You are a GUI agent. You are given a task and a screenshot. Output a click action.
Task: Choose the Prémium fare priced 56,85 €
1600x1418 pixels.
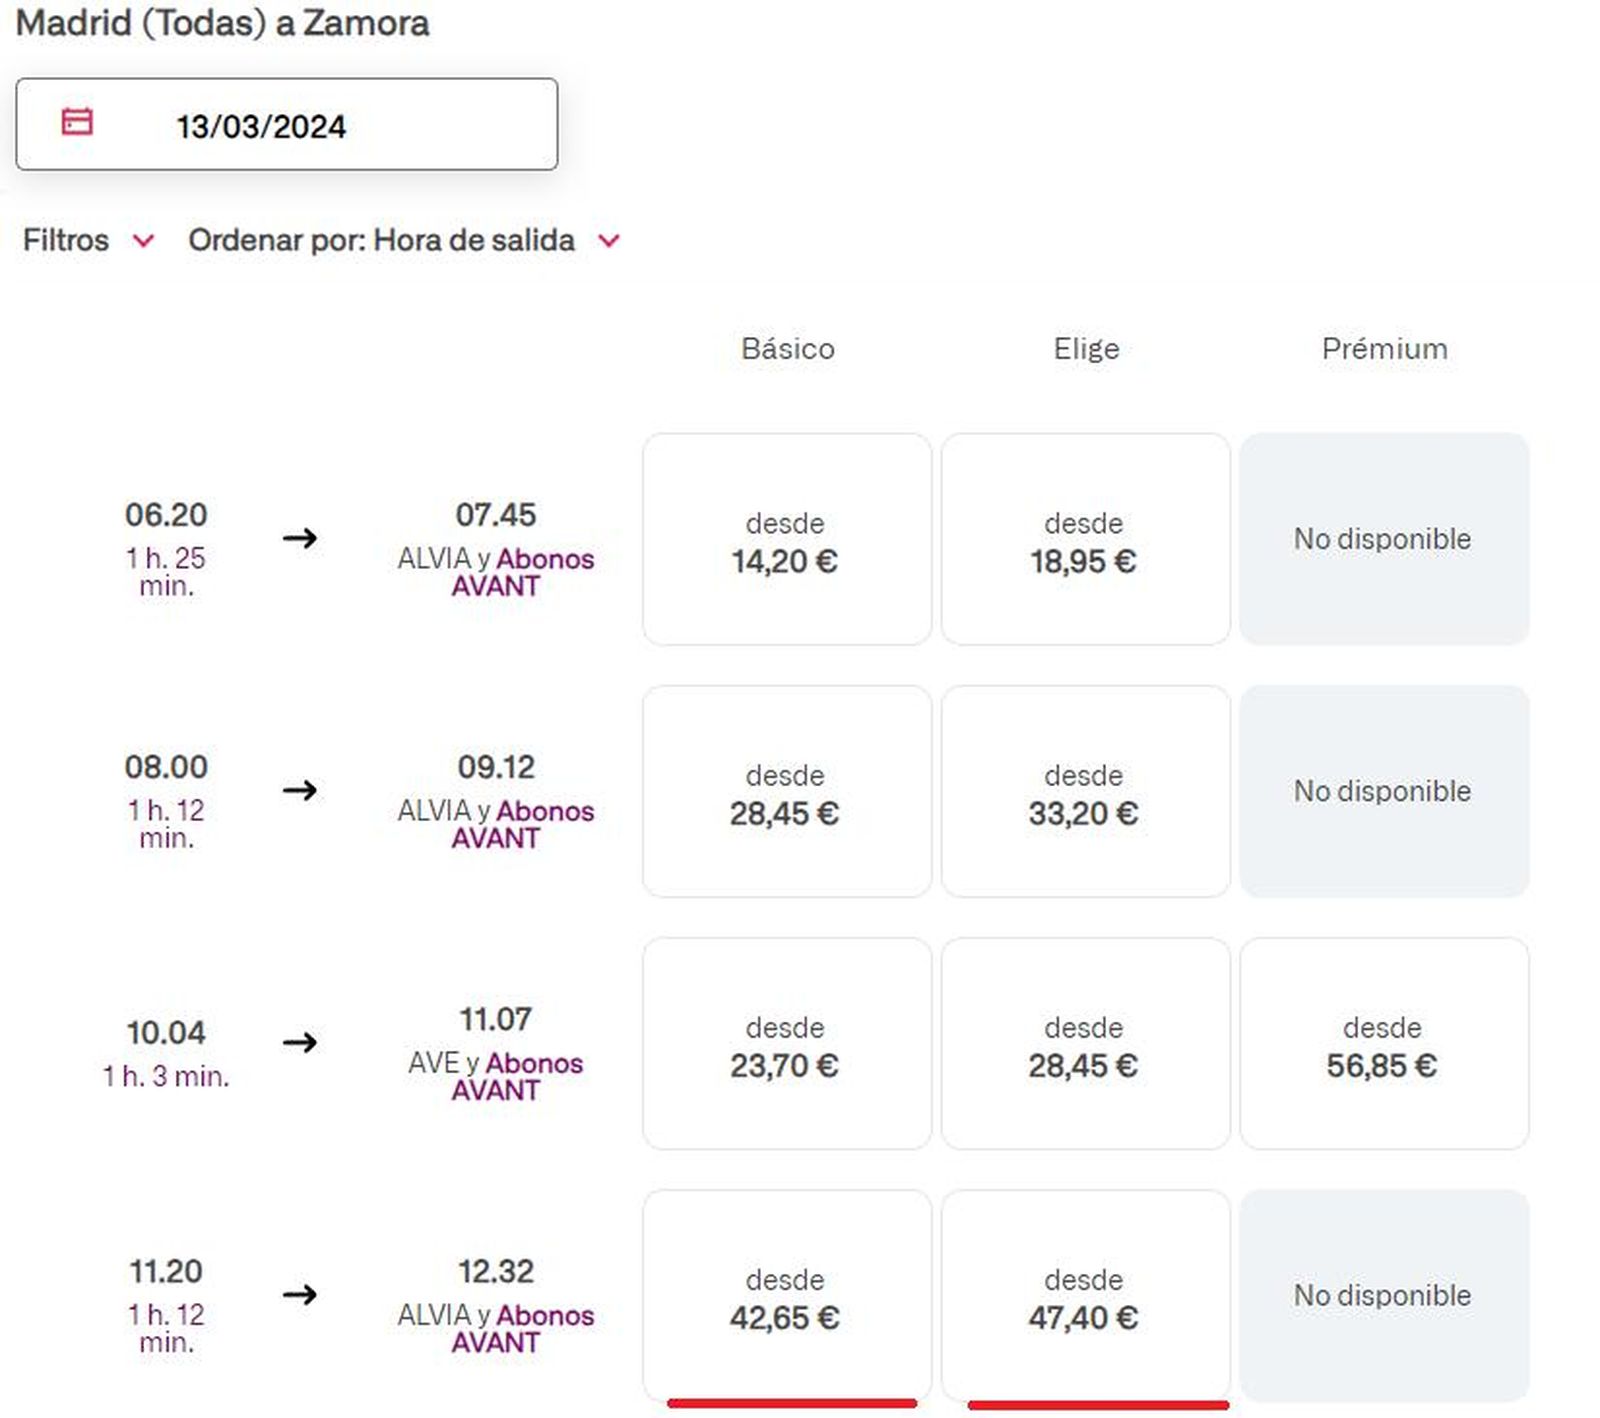pyautogui.click(x=1385, y=1044)
